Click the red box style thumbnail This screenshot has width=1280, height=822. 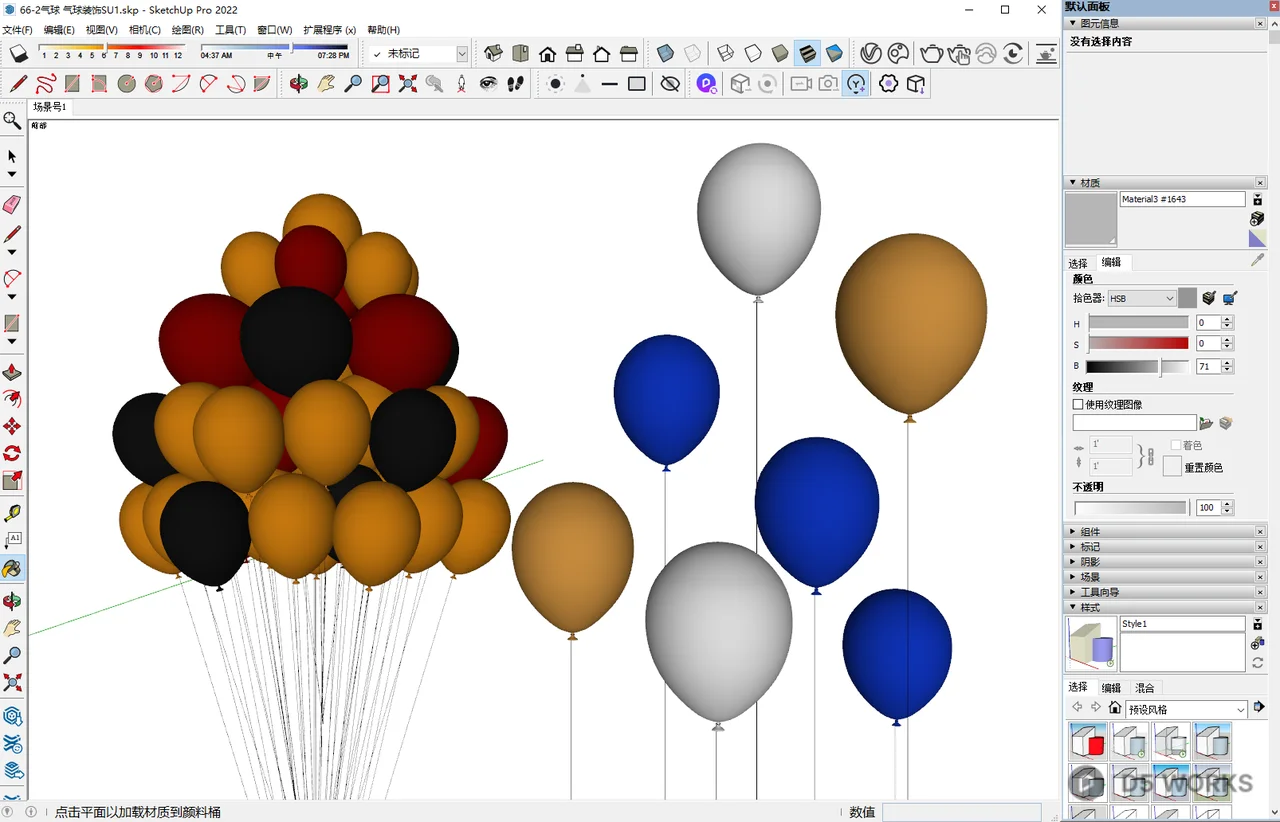pyautogui.click(x=1087, y=743)
